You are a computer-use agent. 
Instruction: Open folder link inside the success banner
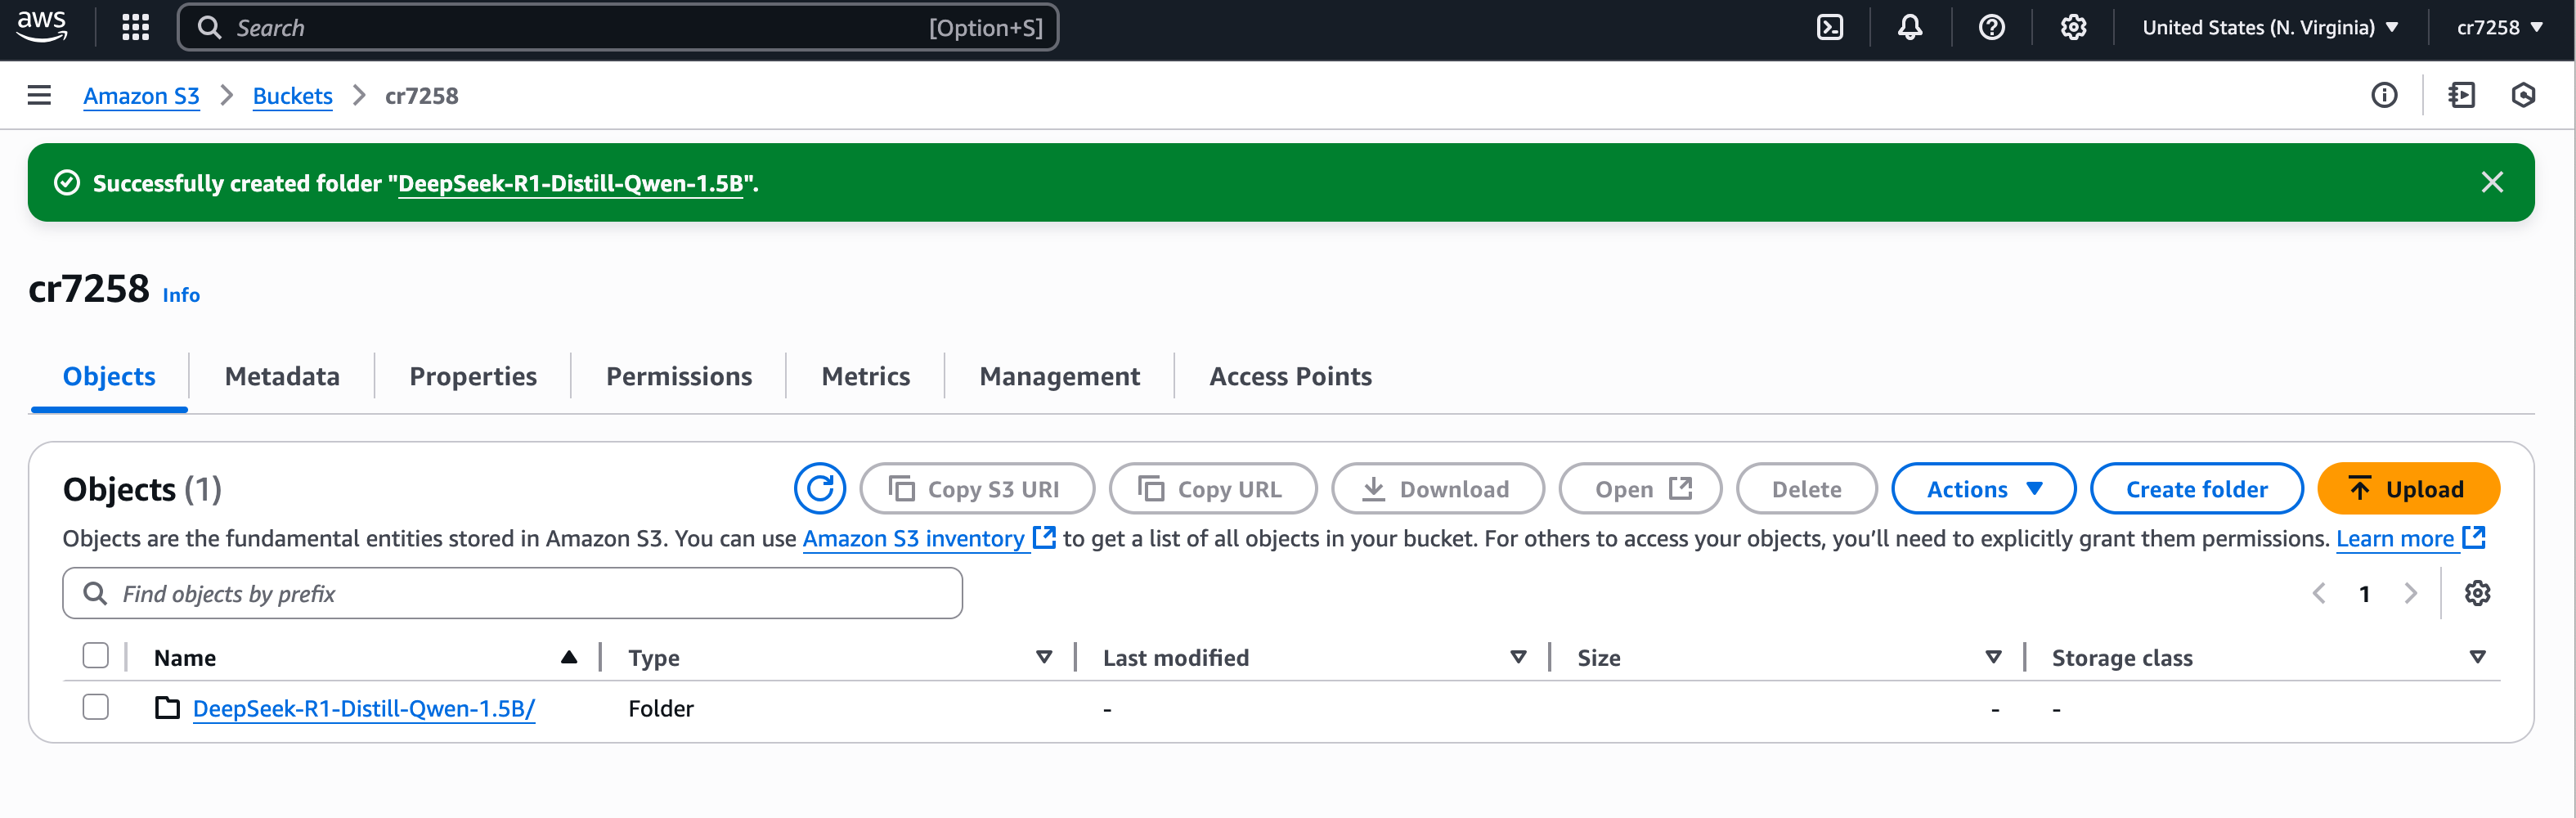coord(570,183)
